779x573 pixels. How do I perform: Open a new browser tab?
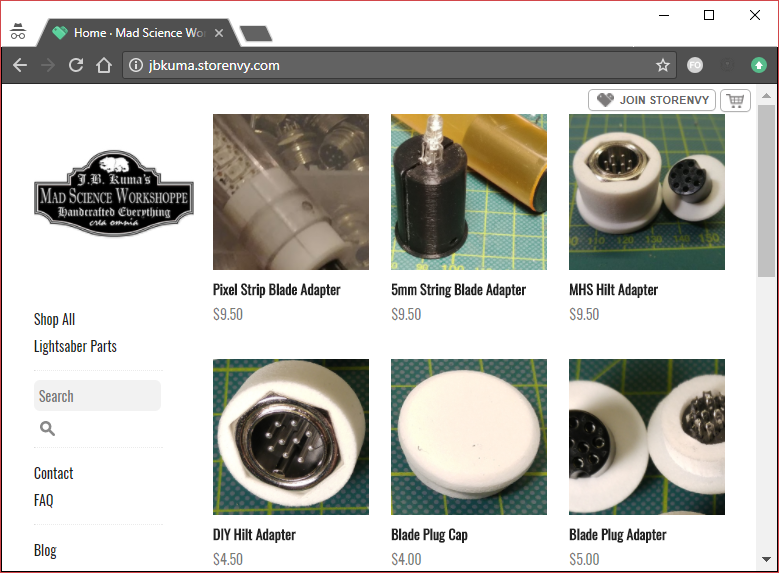[x=256, y=34]
